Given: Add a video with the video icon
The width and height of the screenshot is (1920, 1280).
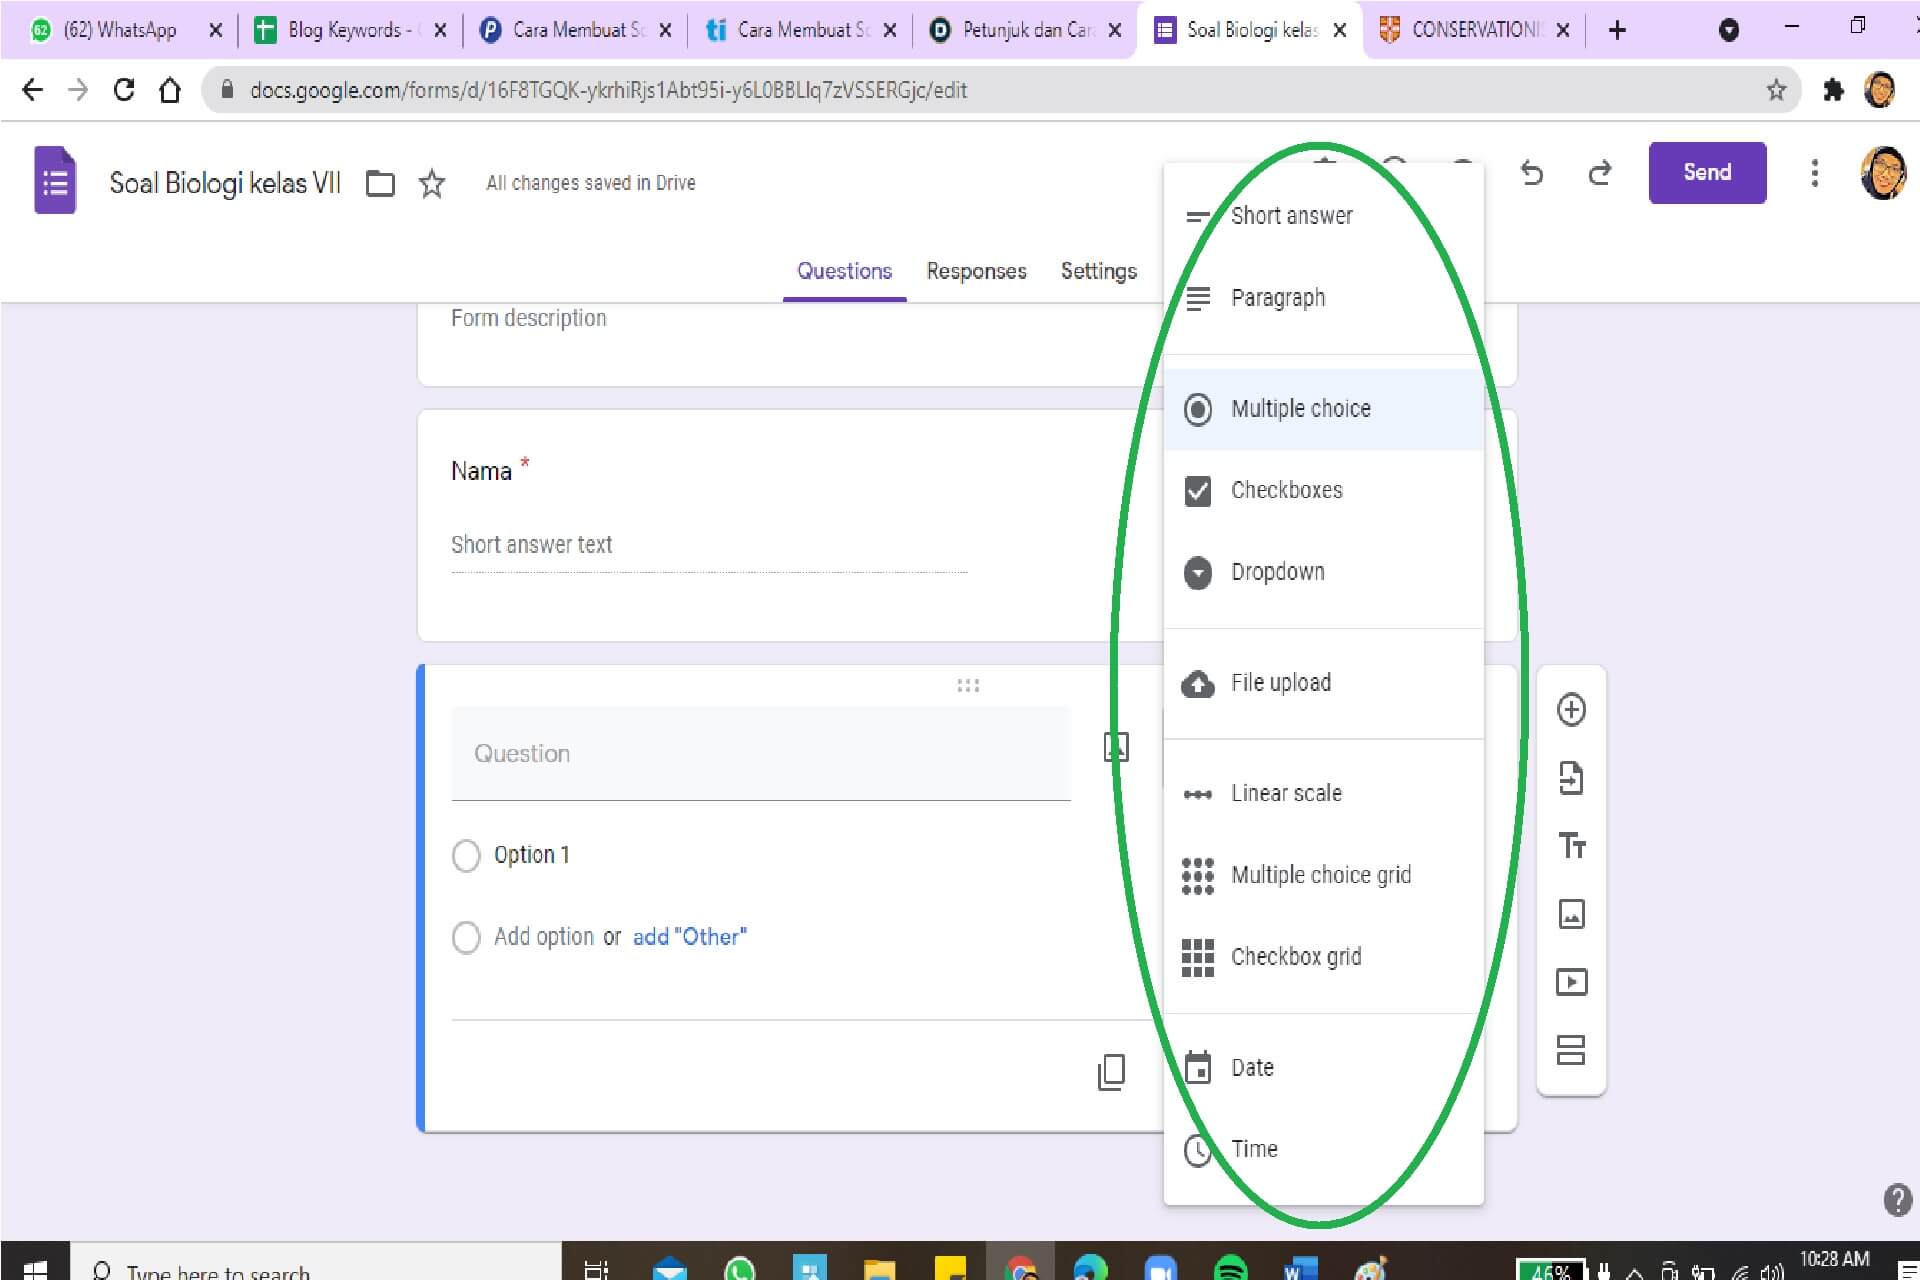Looking at the screenshot, I should [1571, 981].
